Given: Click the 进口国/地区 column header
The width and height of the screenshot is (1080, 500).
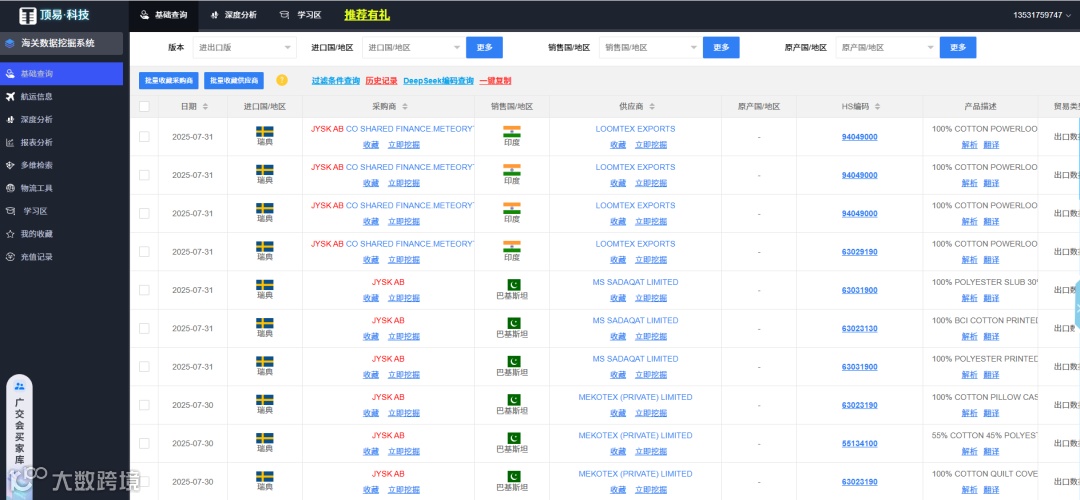Looking at the screenshot, I should point(264,107).
